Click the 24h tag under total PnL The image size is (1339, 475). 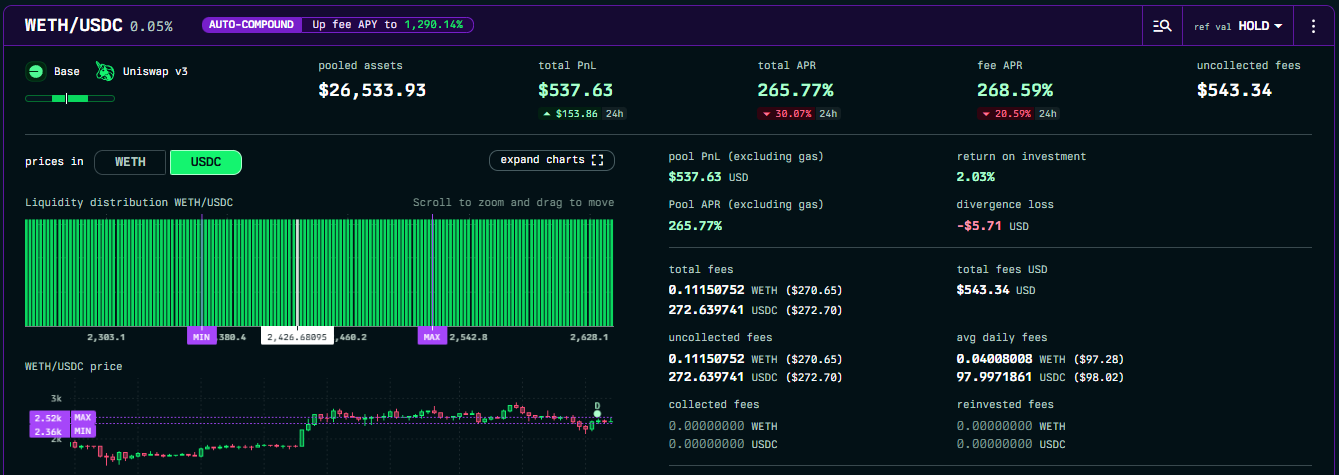(x=613, y=114)
